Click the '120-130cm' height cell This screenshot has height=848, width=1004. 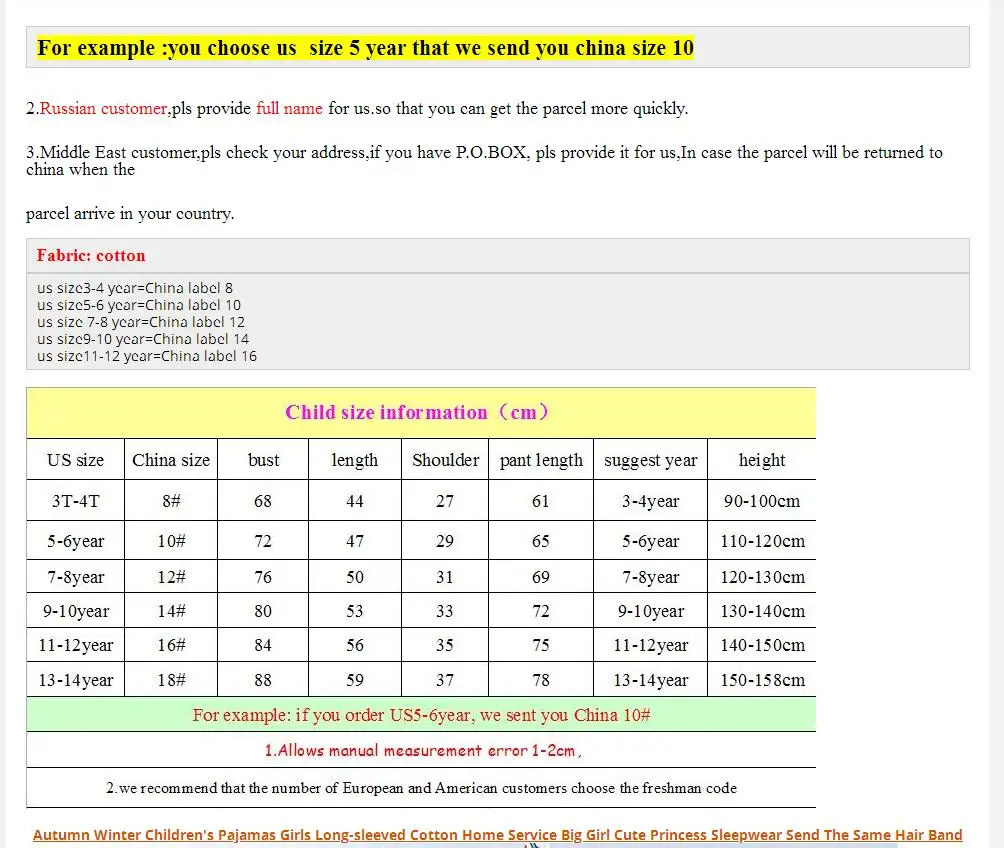click(x=762, y=577)
